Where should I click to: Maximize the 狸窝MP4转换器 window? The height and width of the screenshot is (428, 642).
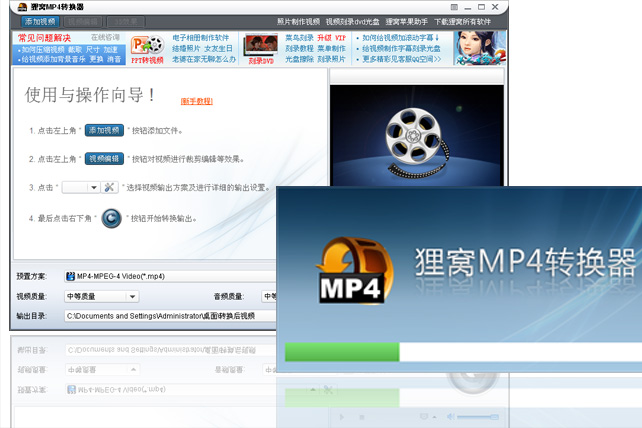(x=482, y=7)
